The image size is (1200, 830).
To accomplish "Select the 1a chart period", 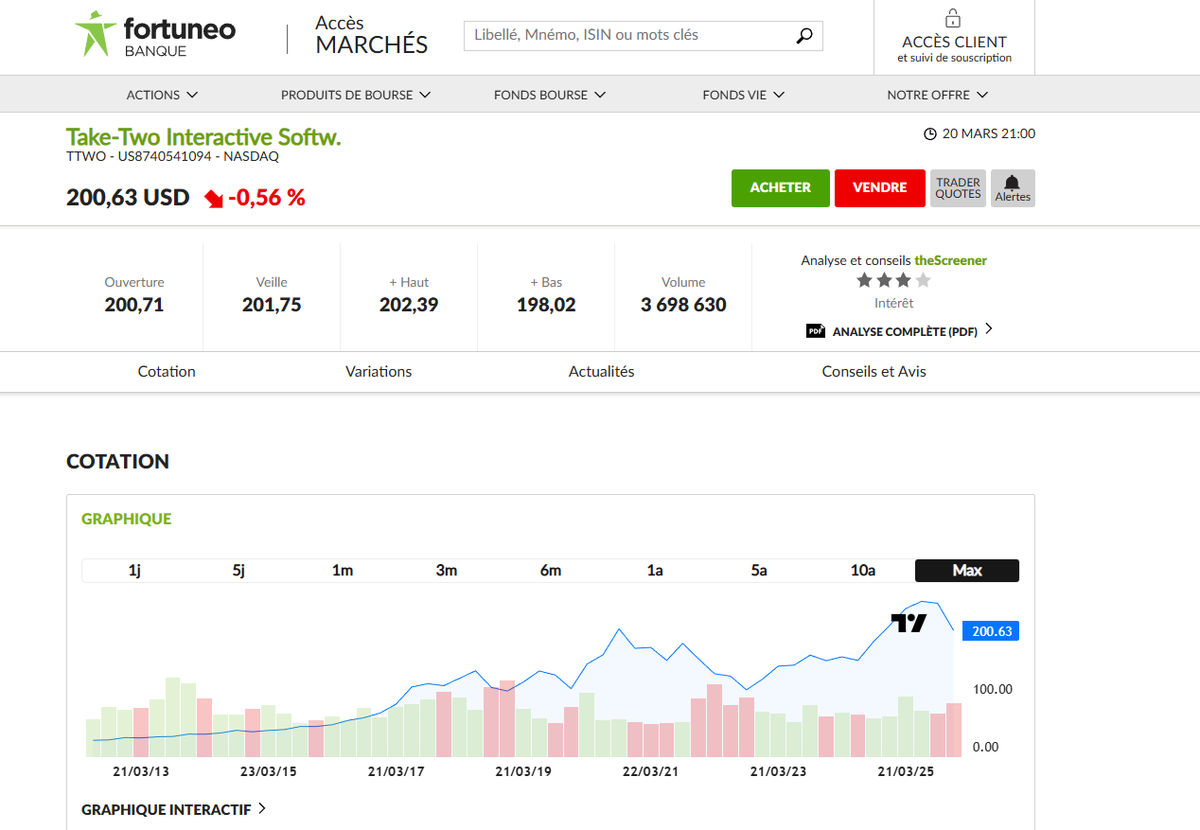I will pos(654,570).
